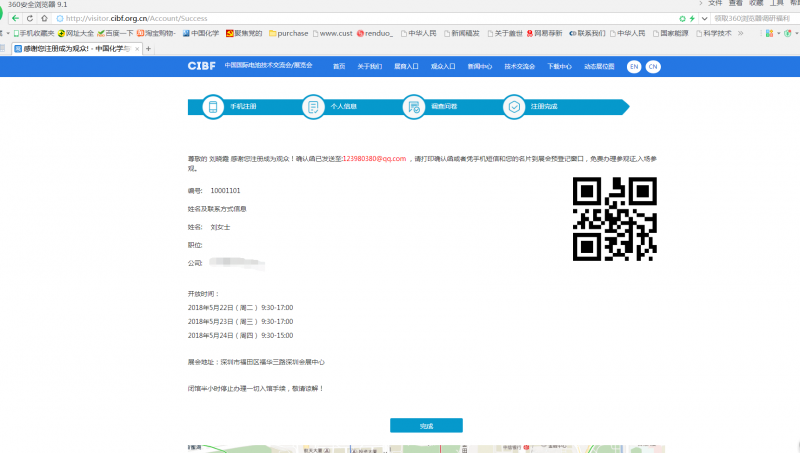Open the 新闻中心 navigation menu
Viewport: 800px width, 453px height.
(479, 66)
